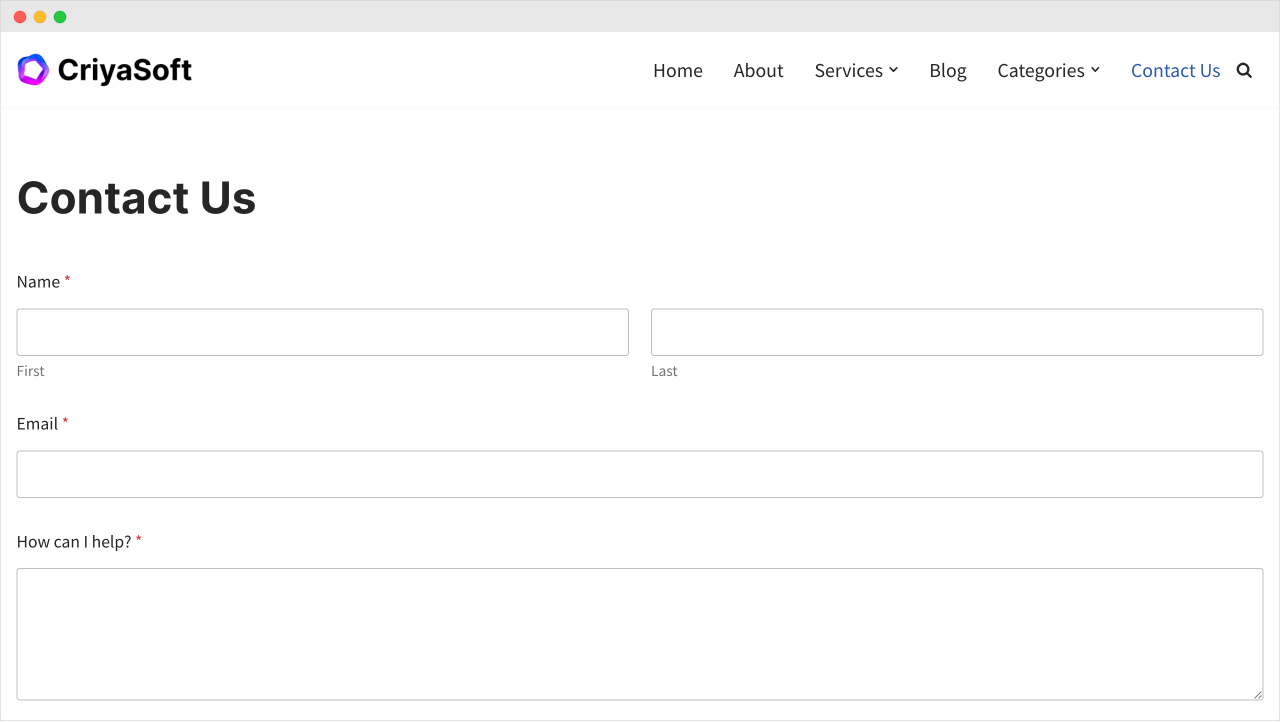Expand the Categories dropdown chevron

pos(1095,70)
